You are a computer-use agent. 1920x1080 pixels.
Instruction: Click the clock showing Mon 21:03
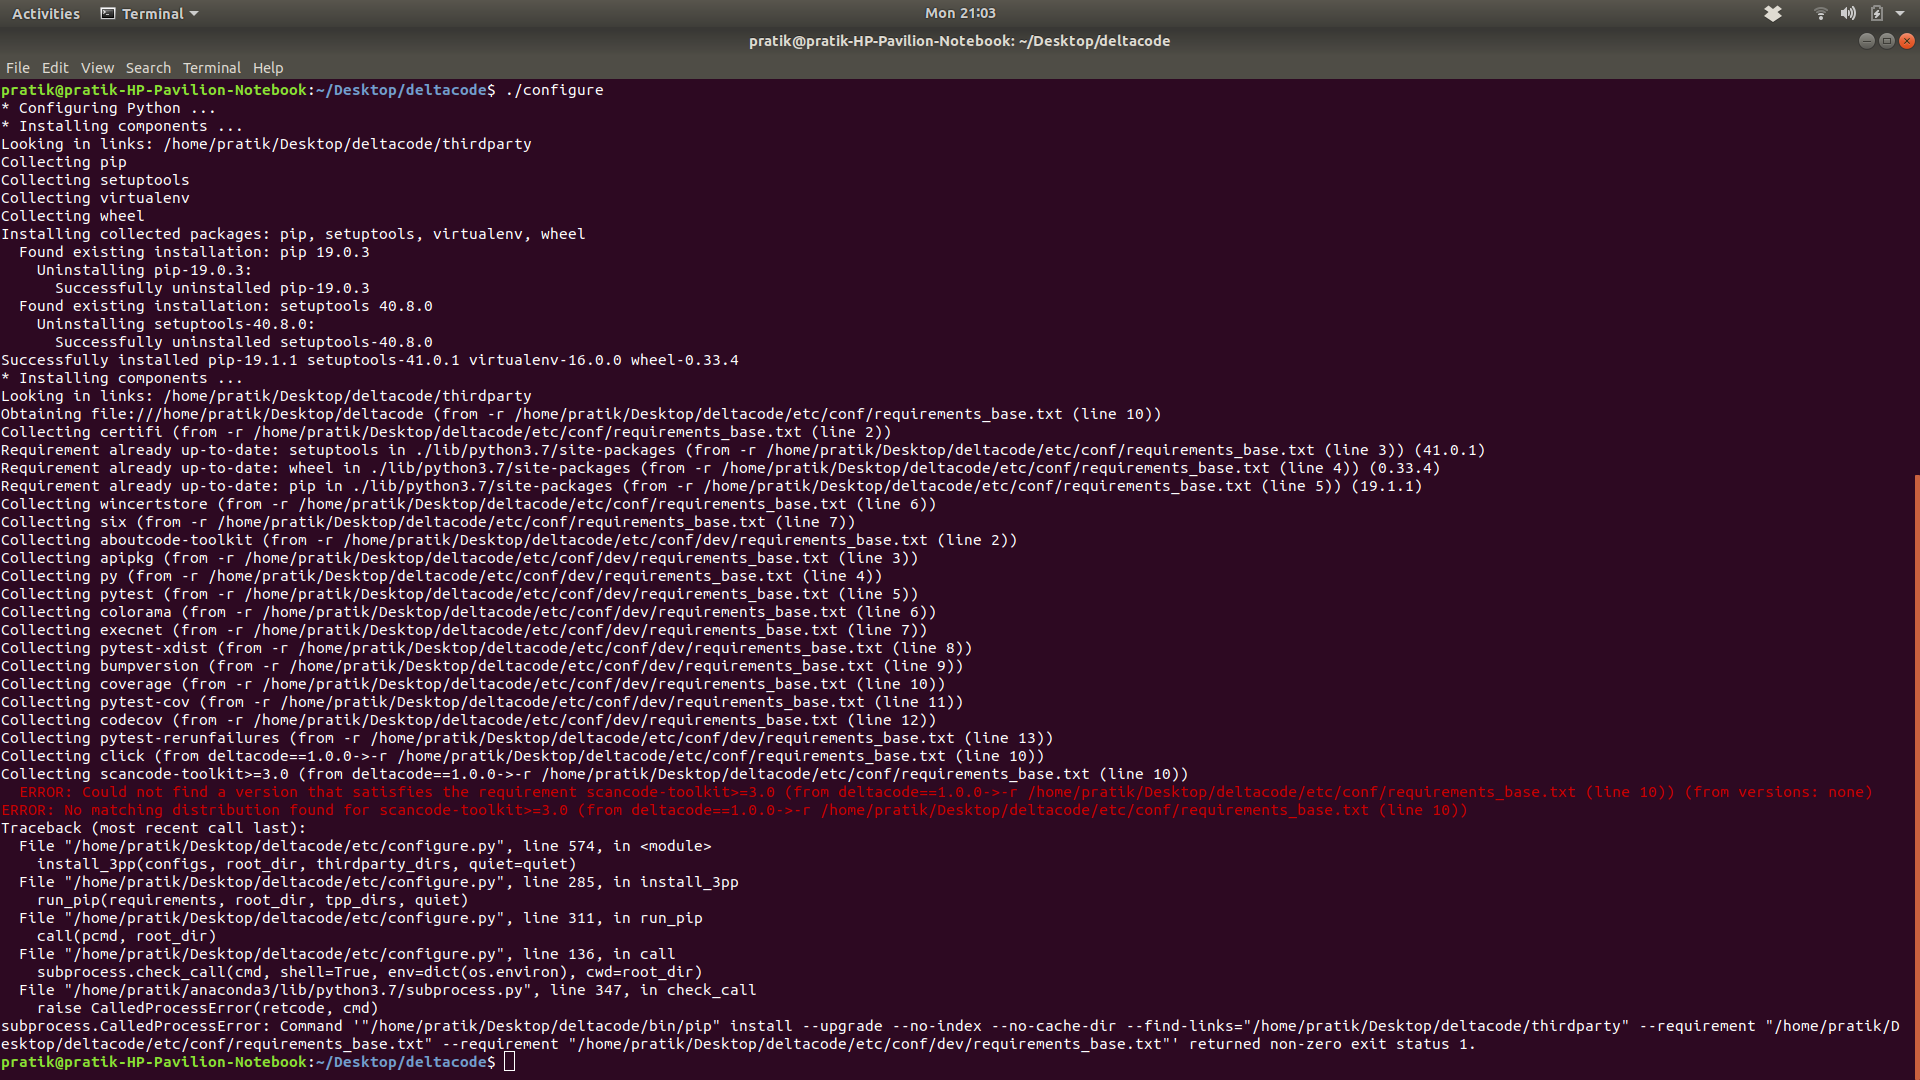coord(960,13)
